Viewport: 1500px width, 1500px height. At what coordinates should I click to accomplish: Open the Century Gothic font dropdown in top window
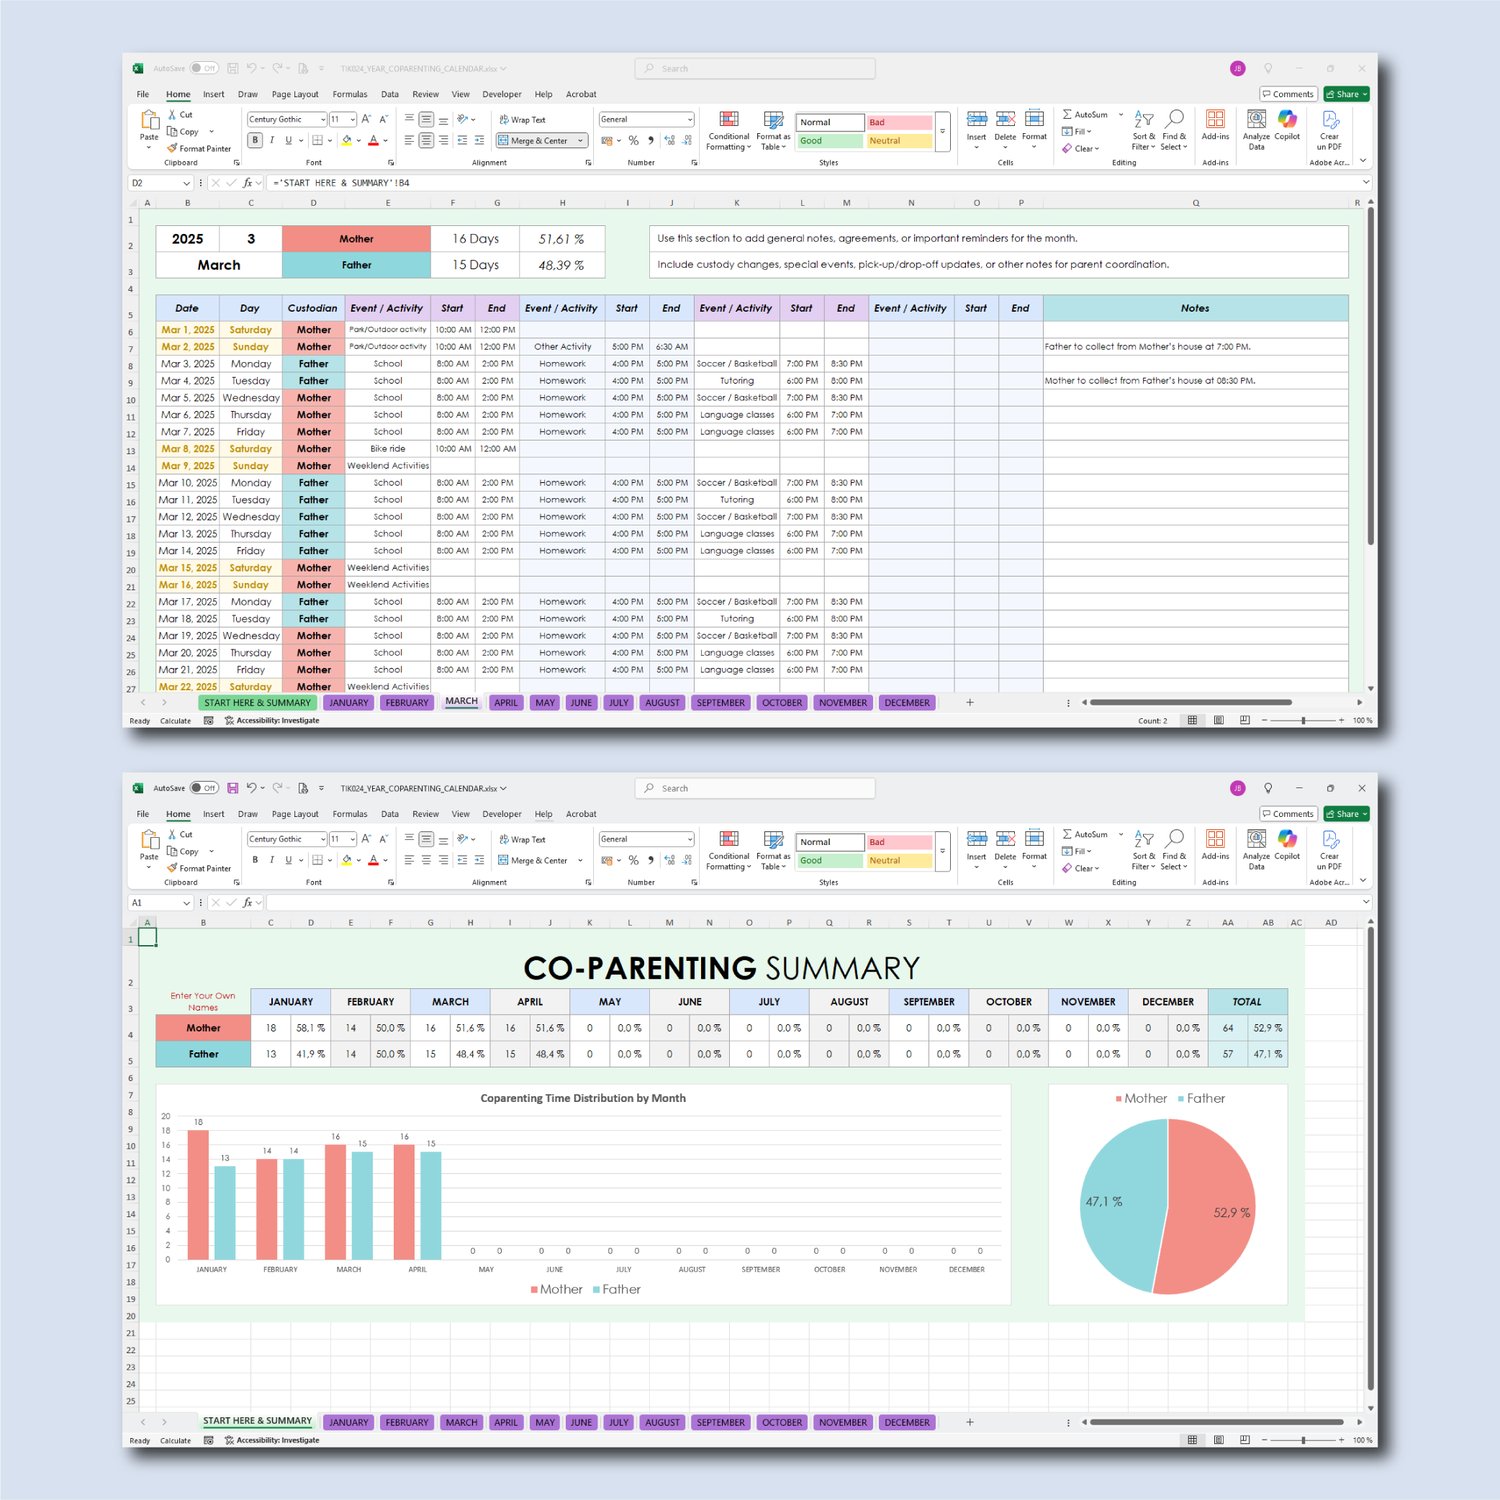[322, 120]
